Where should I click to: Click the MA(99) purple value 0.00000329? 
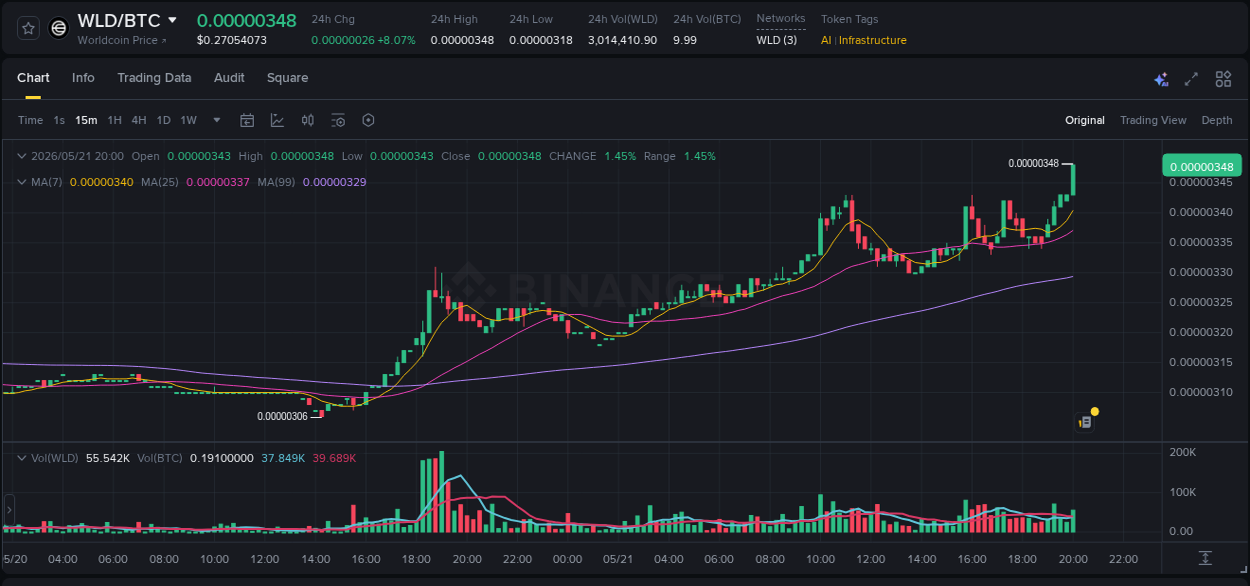click(334, 182)
